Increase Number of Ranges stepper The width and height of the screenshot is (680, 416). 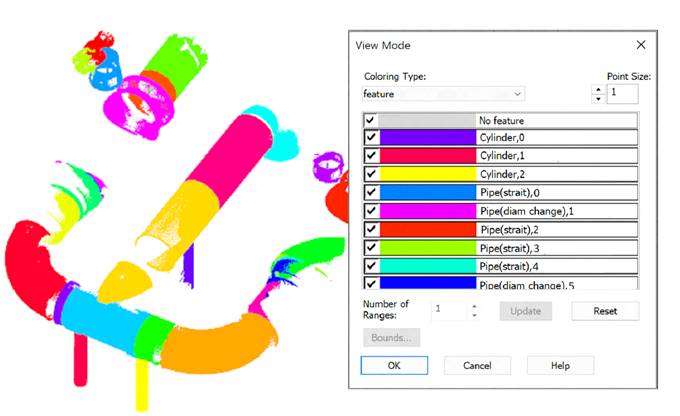pos(474,306)
